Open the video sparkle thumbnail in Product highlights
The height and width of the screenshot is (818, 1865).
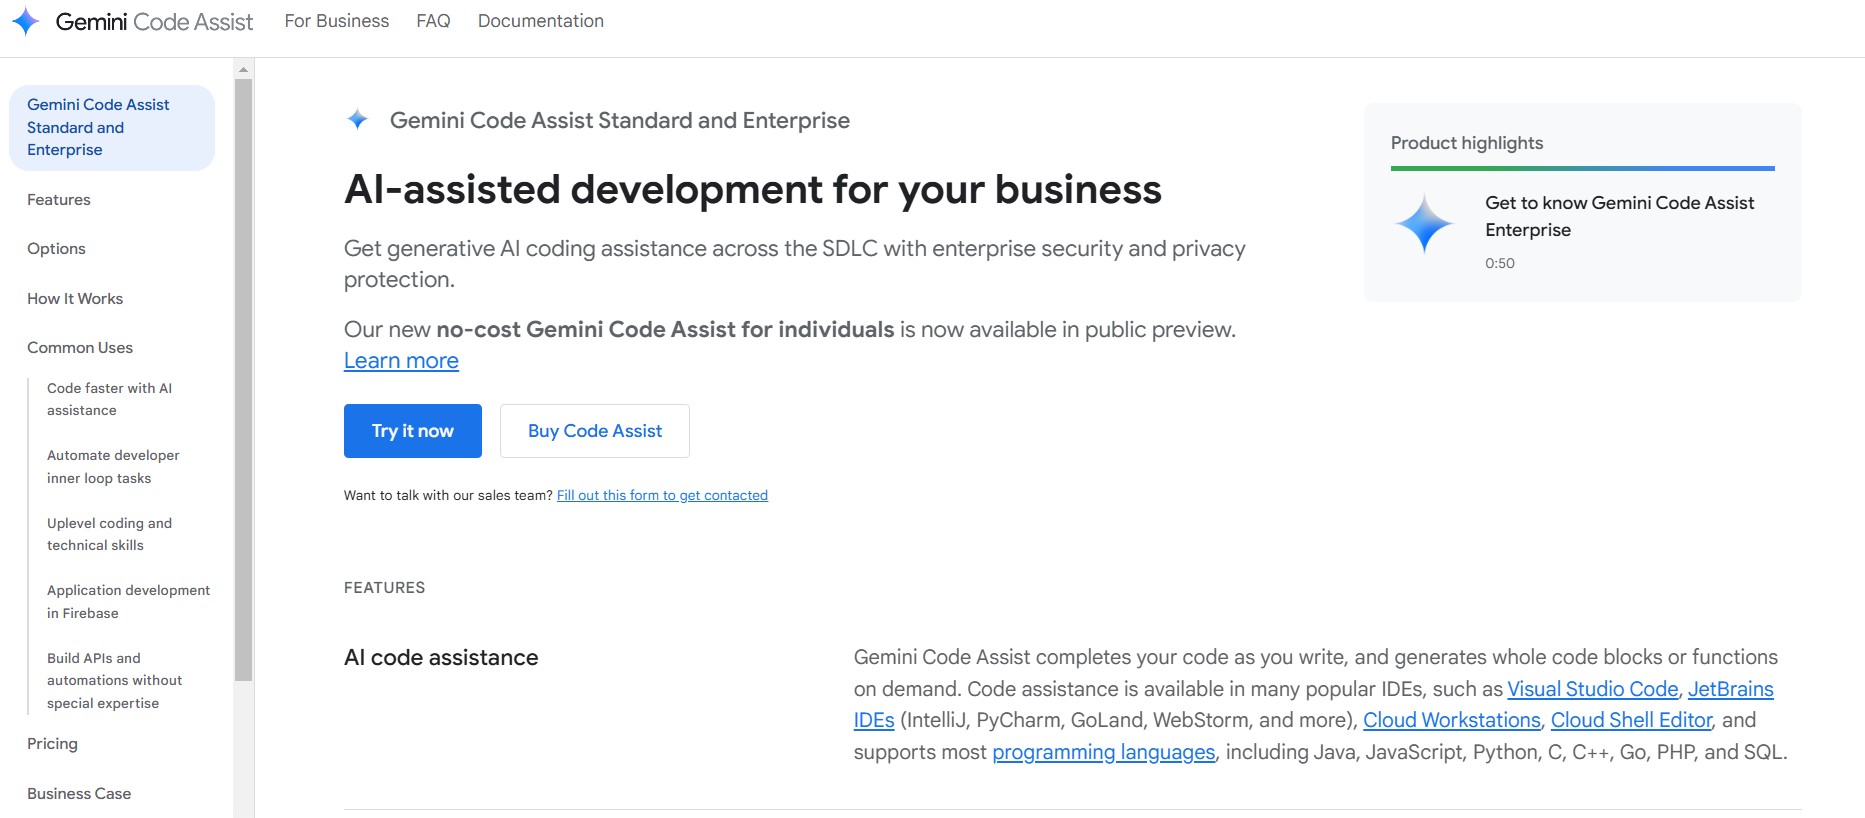click(1424, 224)
